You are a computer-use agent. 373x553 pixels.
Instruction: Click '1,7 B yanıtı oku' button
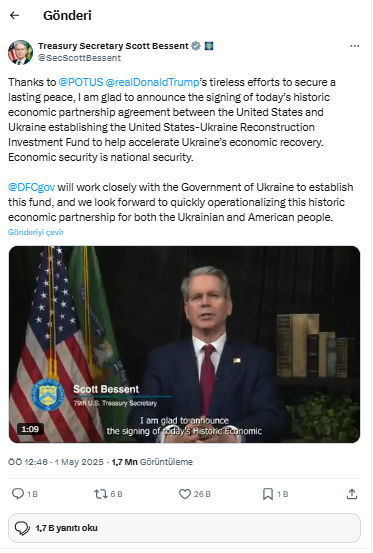tap(184, 528)
